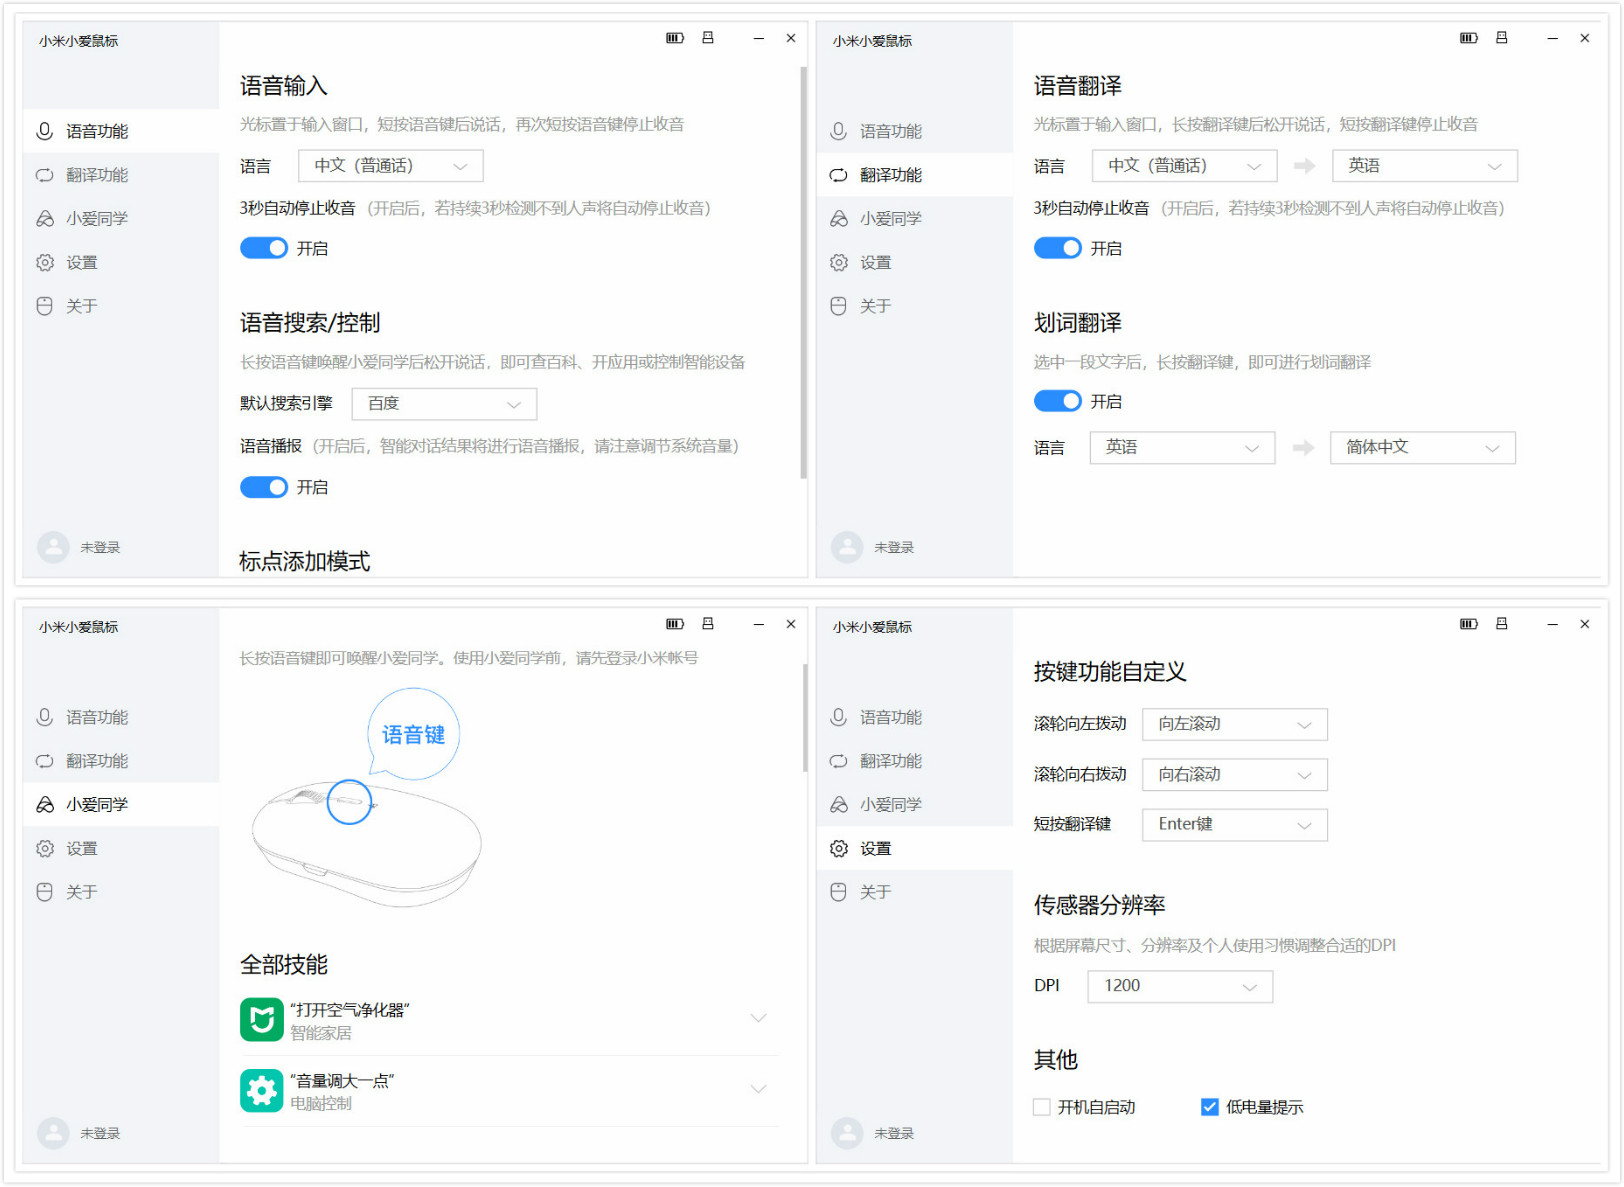
Task: Uncheck the 低电量提示 checkbox
Action: [1210, 1107]
